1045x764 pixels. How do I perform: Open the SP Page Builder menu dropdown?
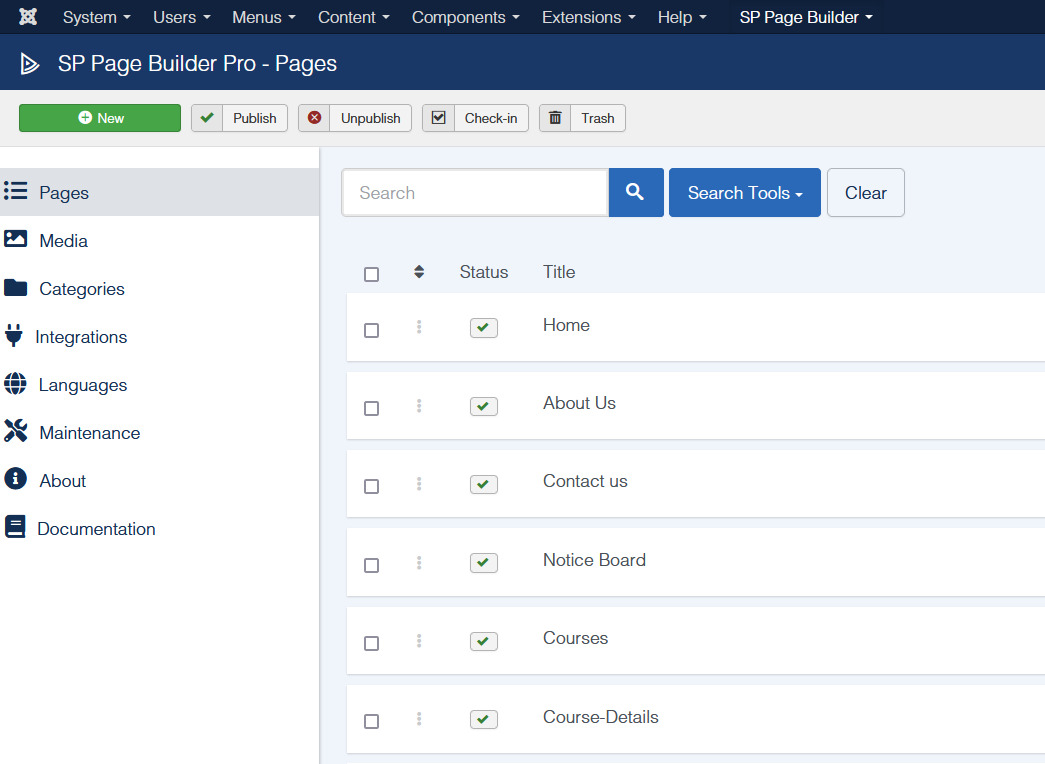(806, 17)
